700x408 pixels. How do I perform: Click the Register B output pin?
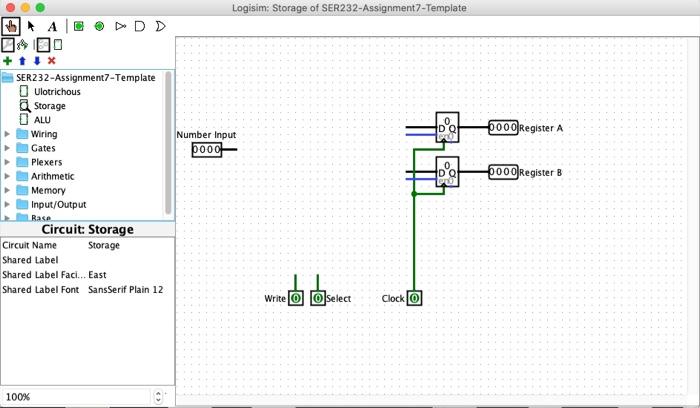pyautogui.click(x=503, y=172)
